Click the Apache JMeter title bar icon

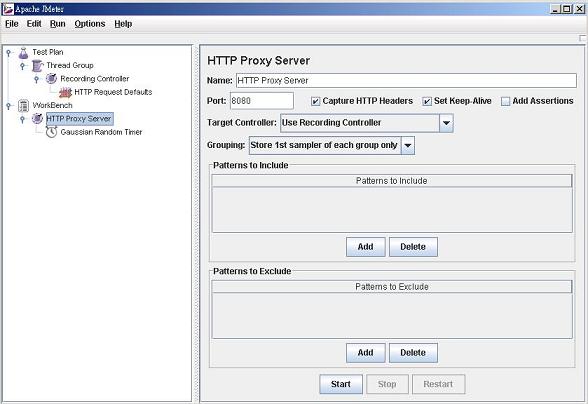tap(8, 9)
